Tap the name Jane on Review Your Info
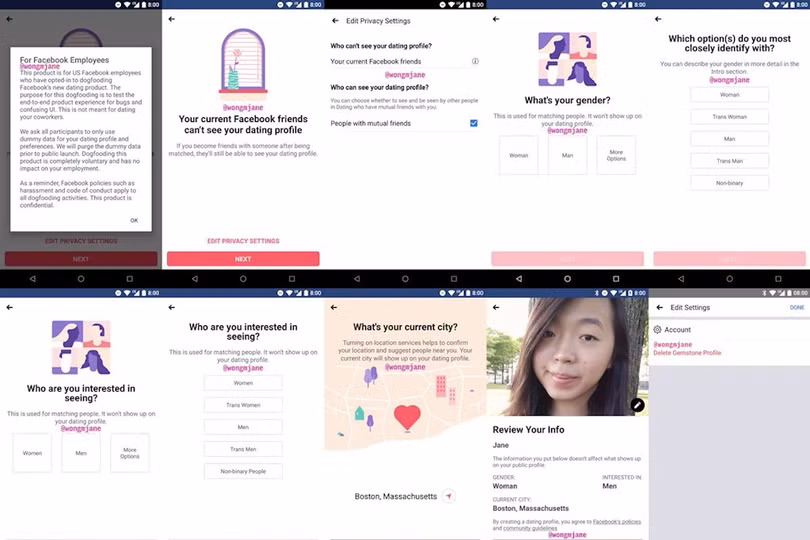Screen dimensions: 810x540 click(501, 445)
